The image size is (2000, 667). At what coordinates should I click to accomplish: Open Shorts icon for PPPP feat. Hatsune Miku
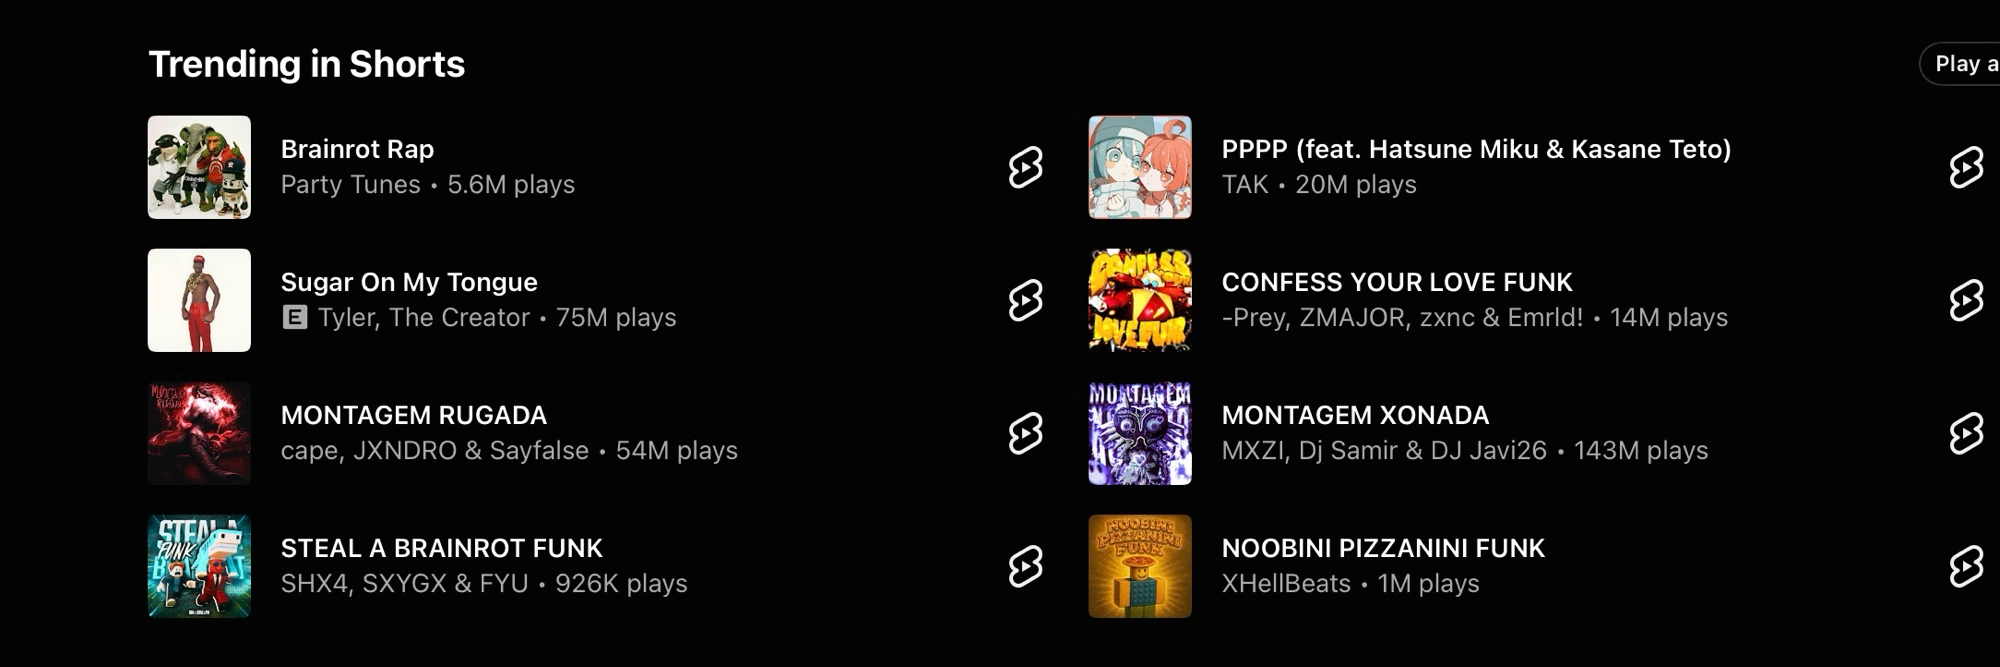pyautogui.click(x=1966, y=167)
